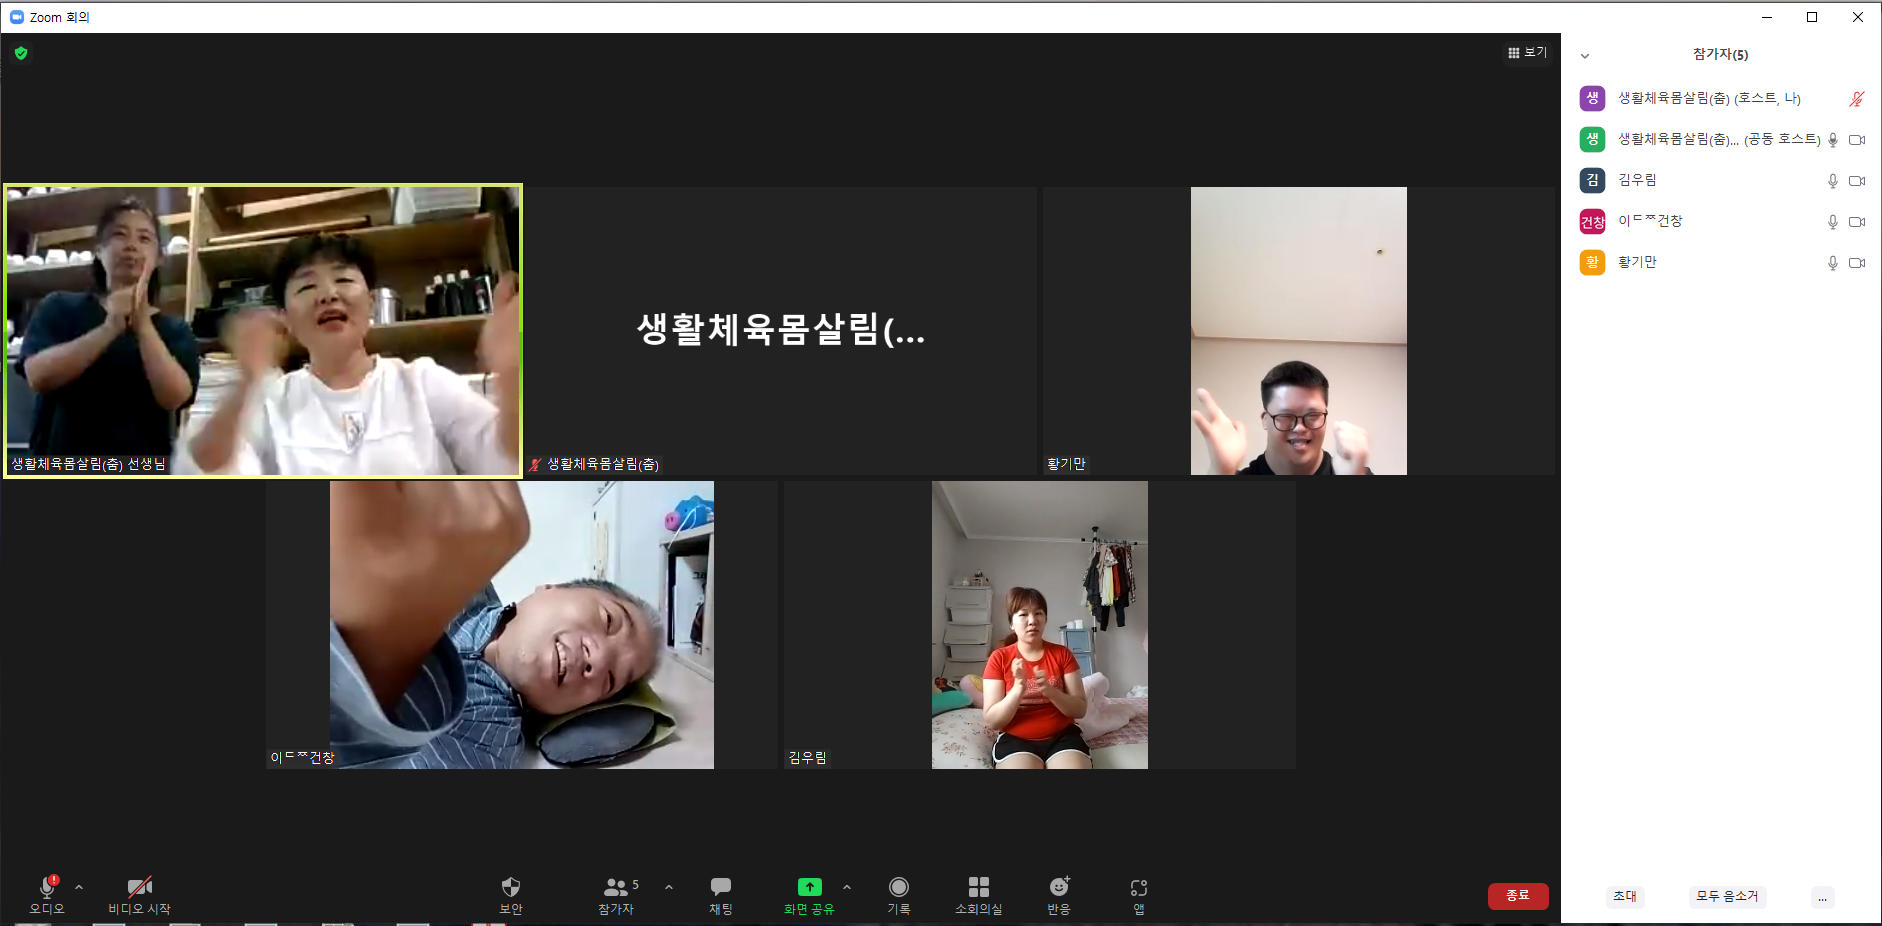Open 소회의실 breakout rooms
Screen dimensions: 1882x926
pyautogui.click(x=979, y=895)
